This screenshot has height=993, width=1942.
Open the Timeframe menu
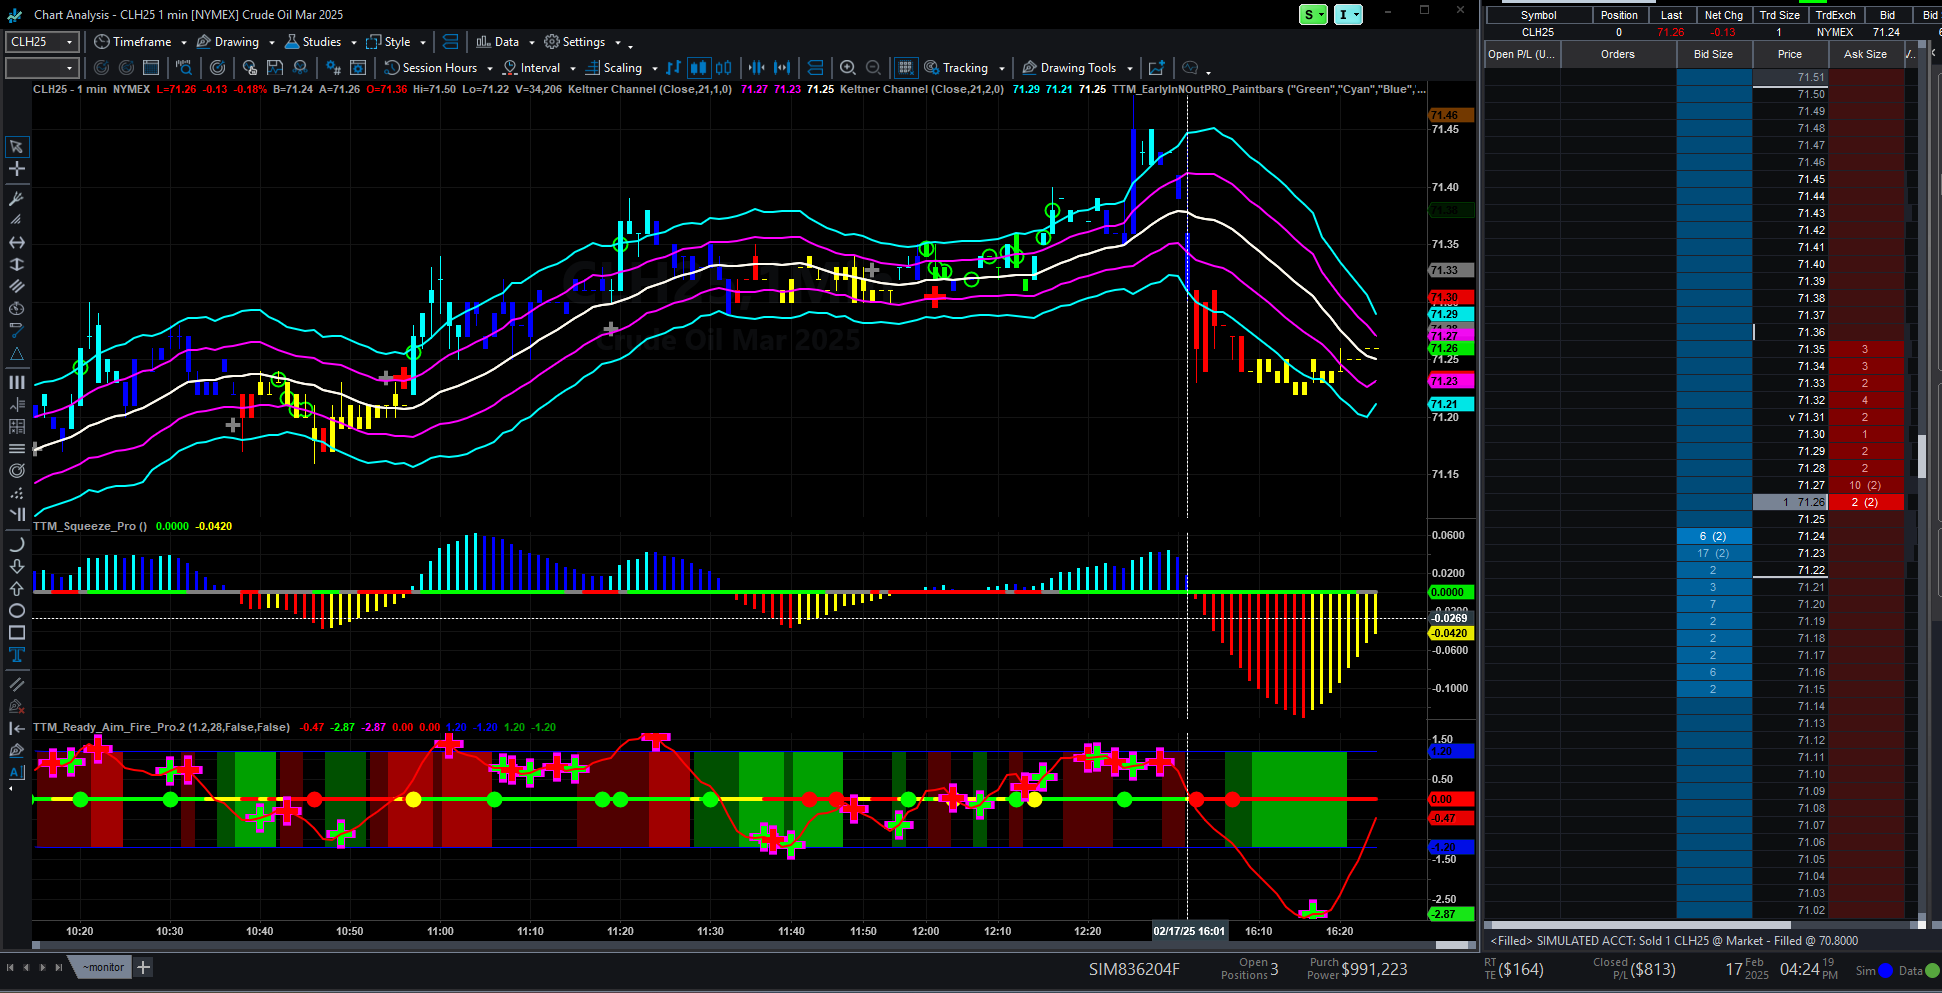point(140,42)
